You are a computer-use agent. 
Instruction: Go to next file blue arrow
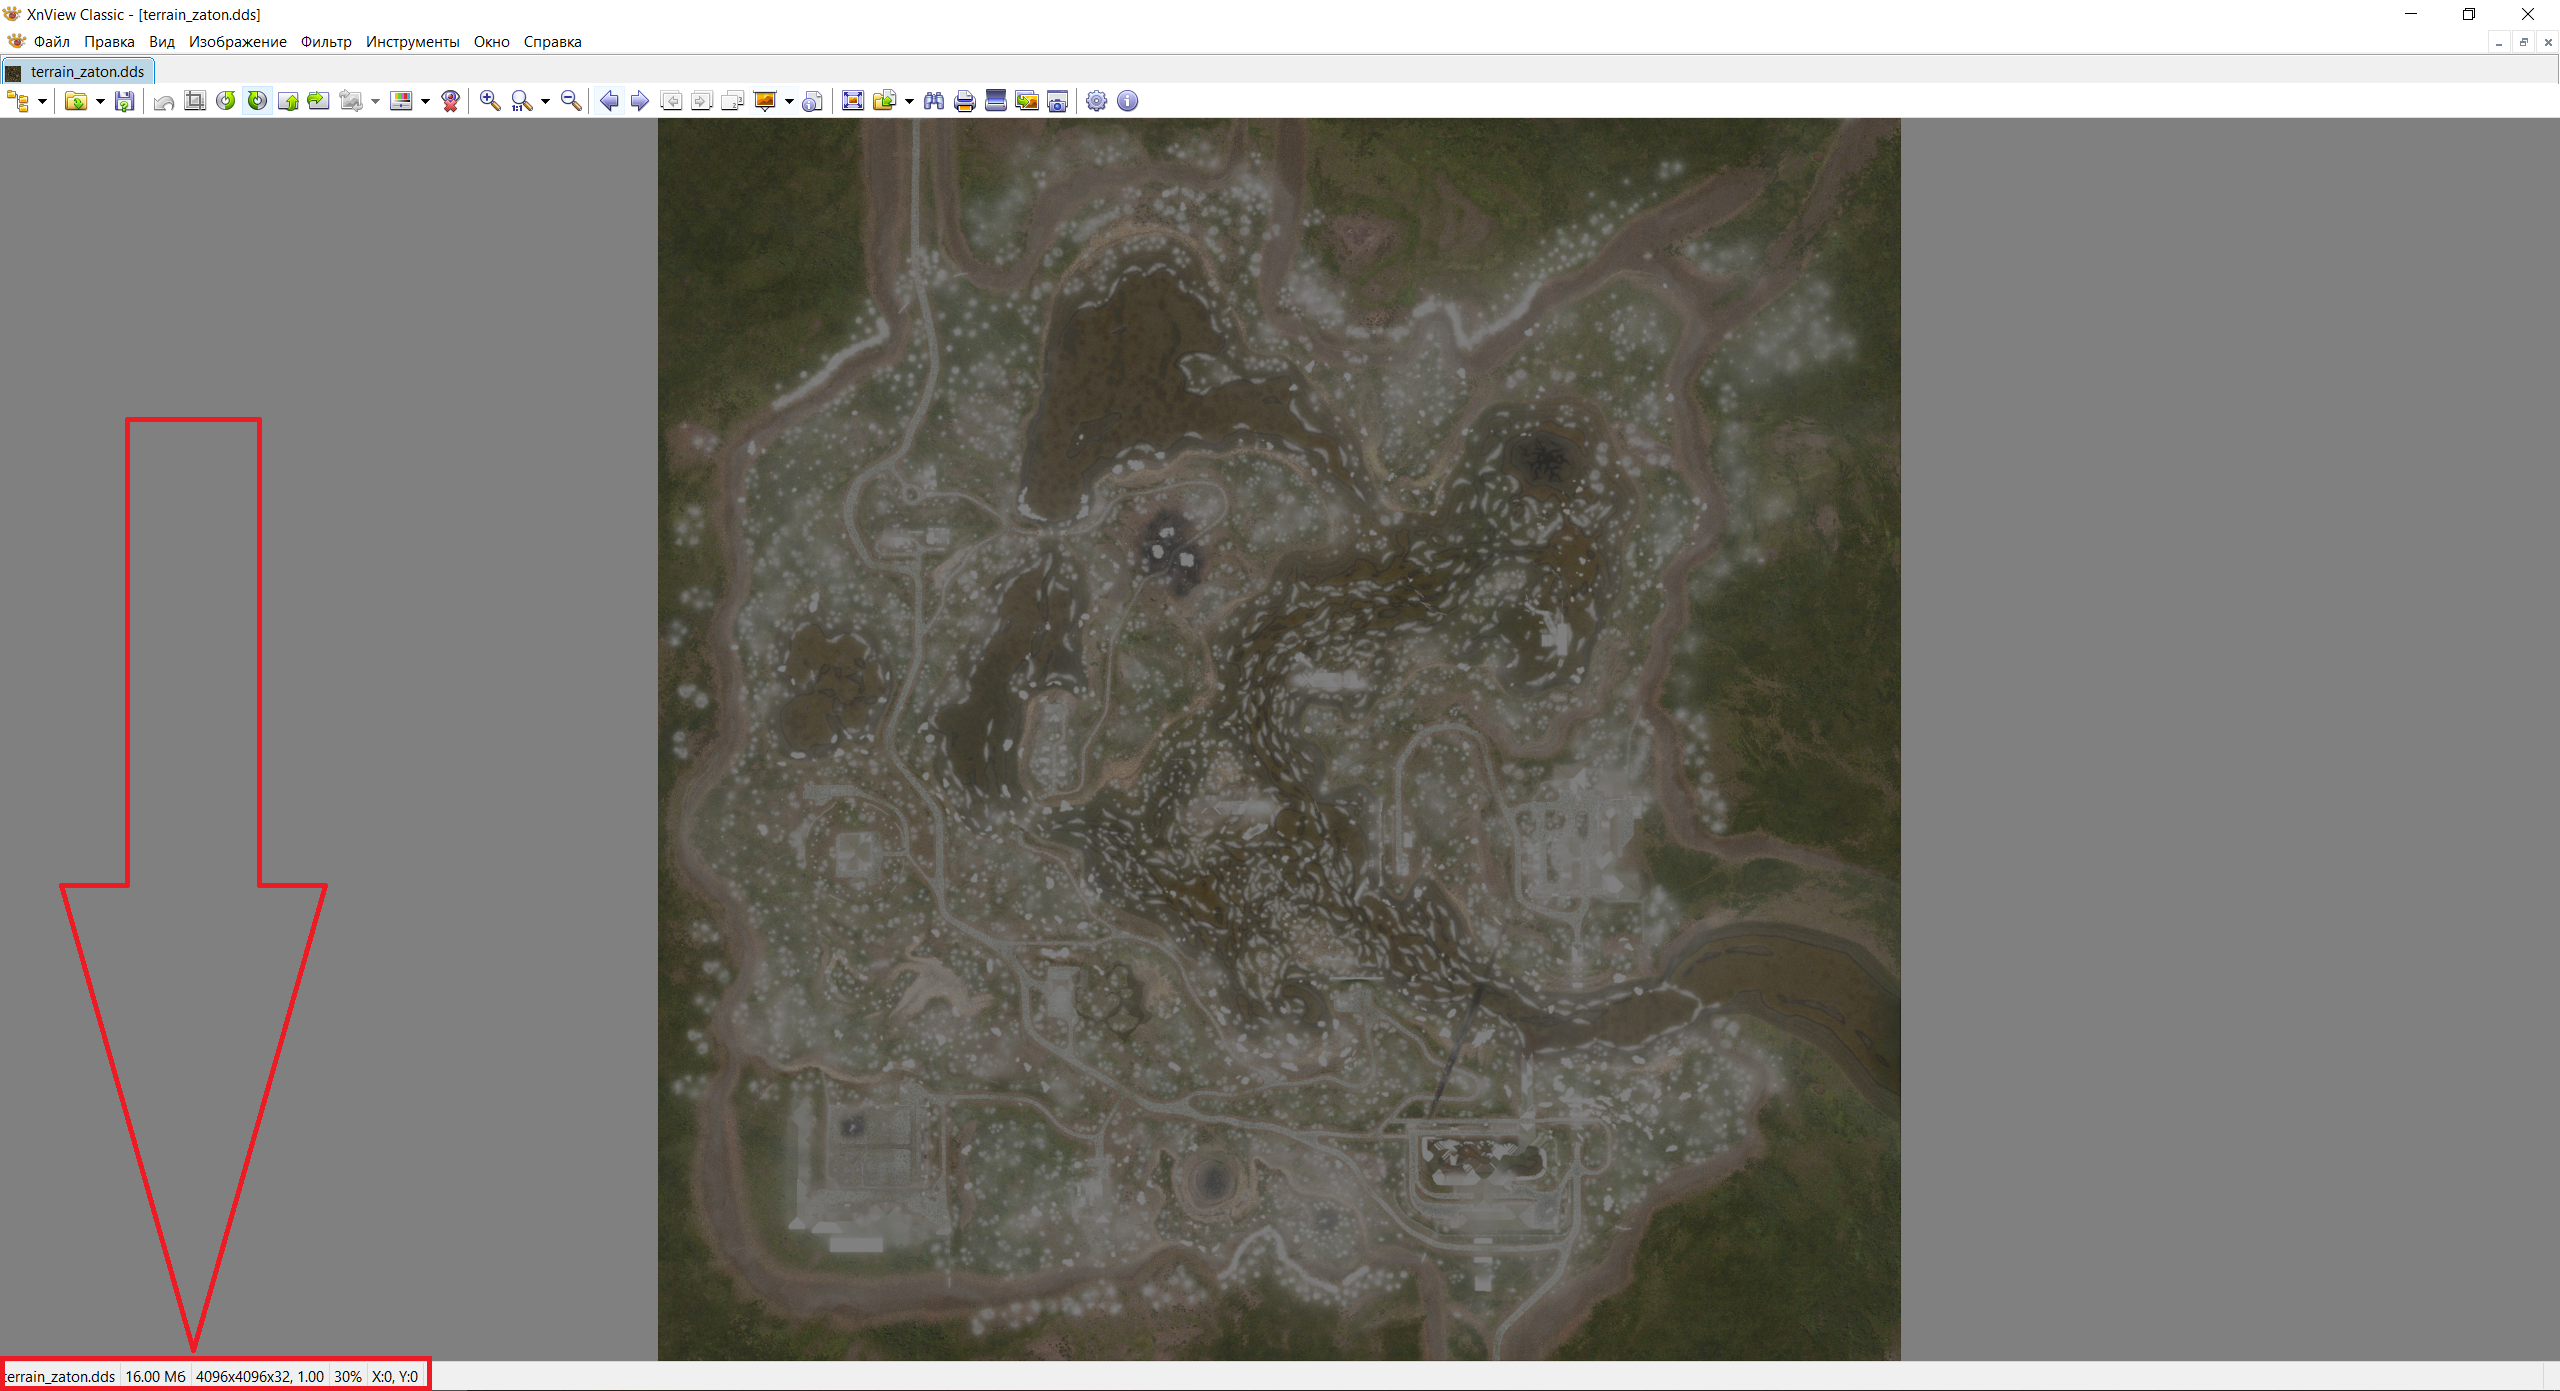pos(640,101)
